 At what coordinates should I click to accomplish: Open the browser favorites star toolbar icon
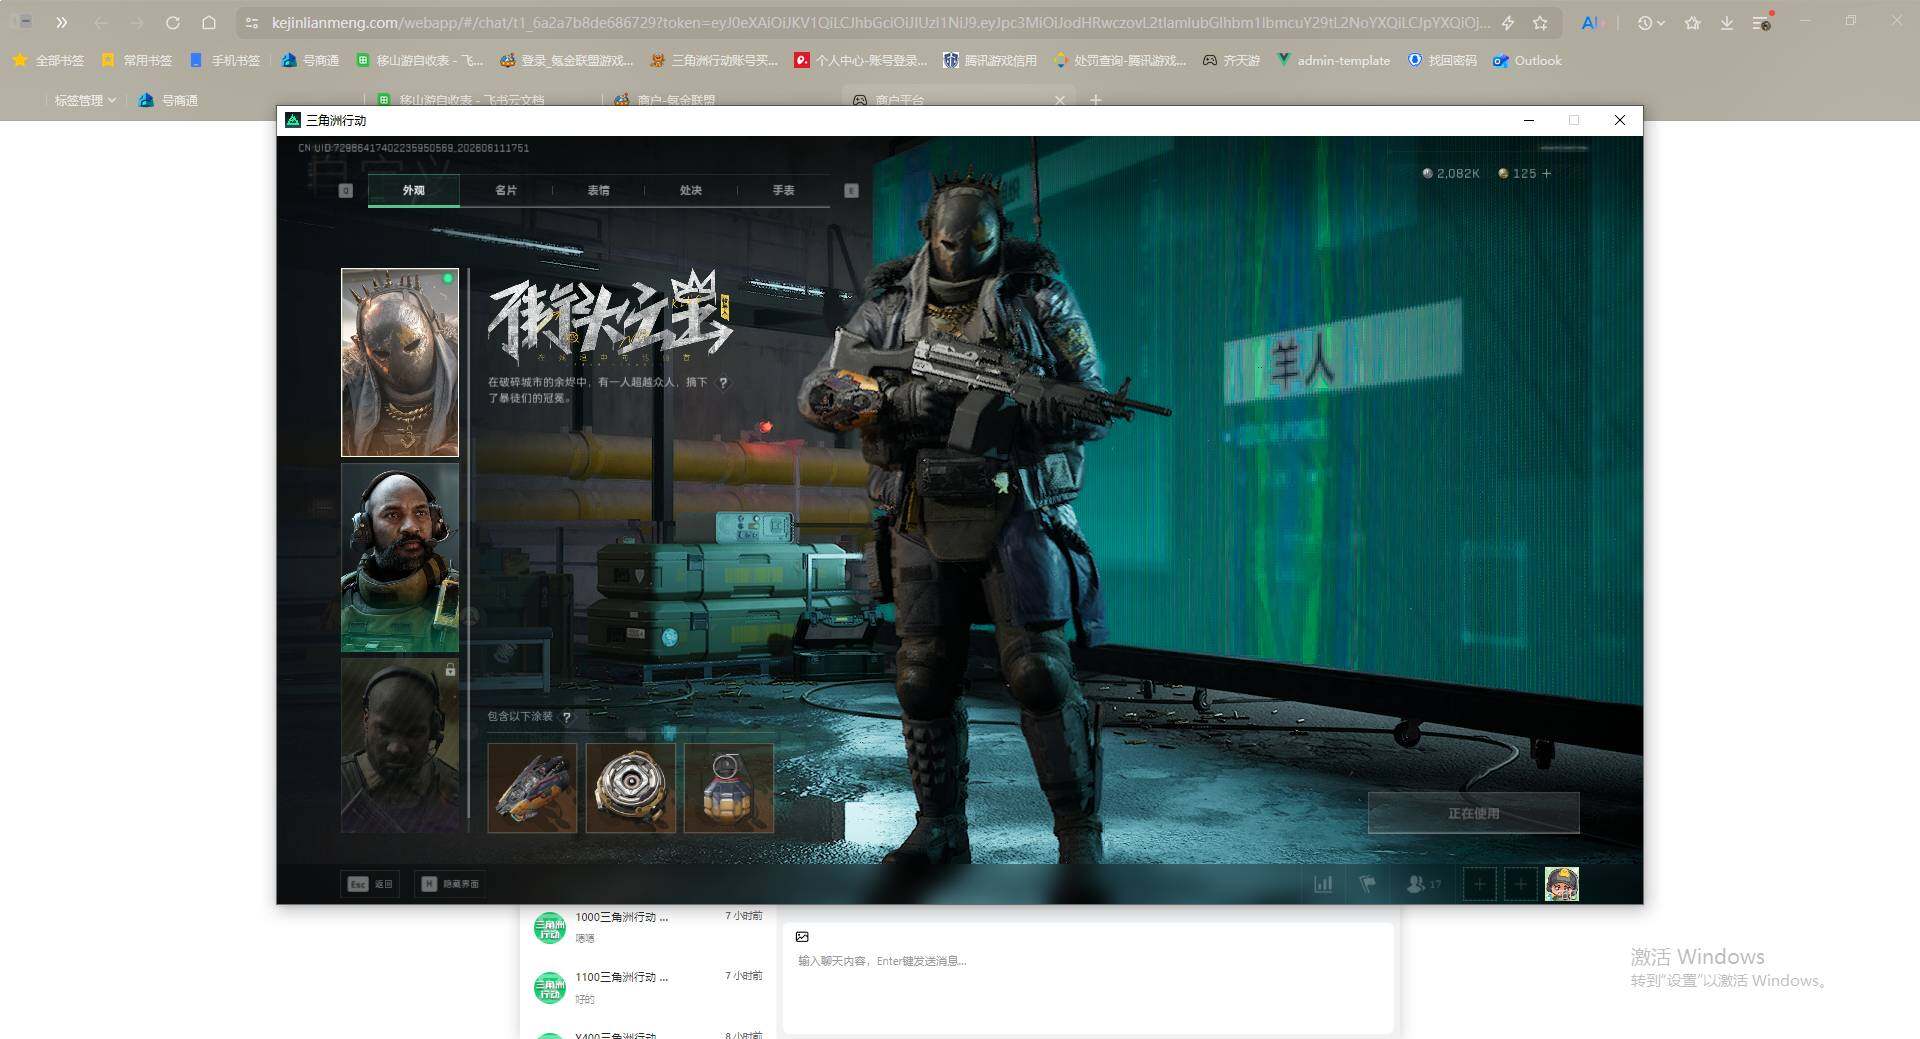(x=1692, y=22)
